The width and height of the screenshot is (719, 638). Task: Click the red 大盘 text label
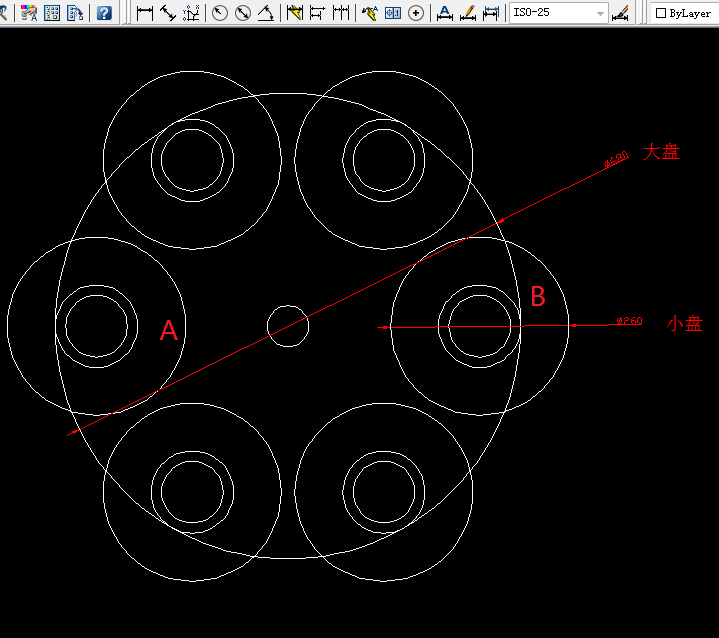(x=661, y=152)
